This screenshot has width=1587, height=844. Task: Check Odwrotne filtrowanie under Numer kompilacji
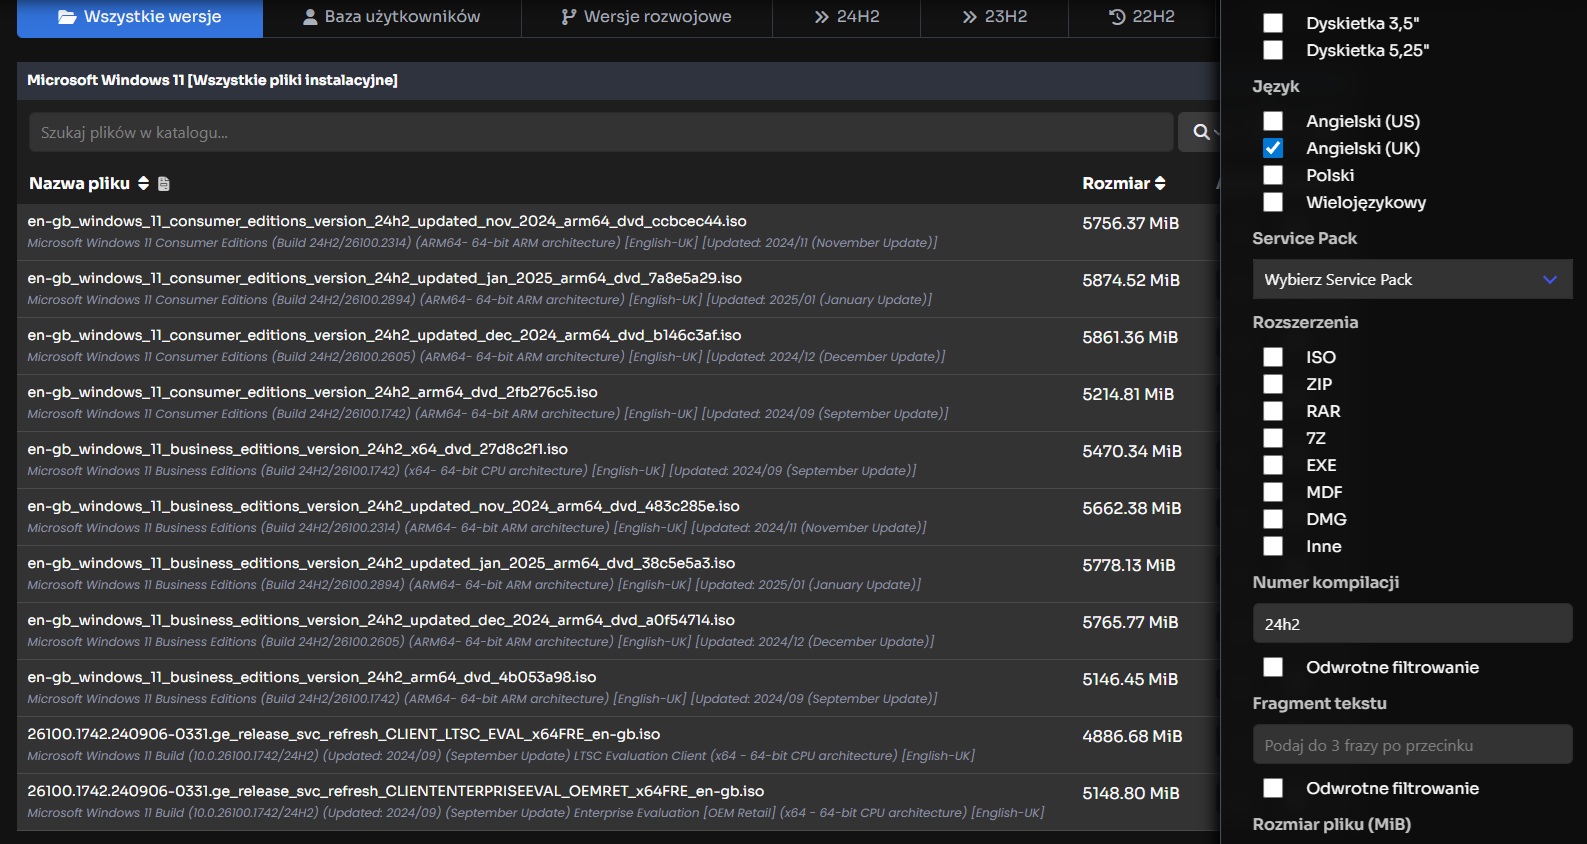coord(1273,667)
